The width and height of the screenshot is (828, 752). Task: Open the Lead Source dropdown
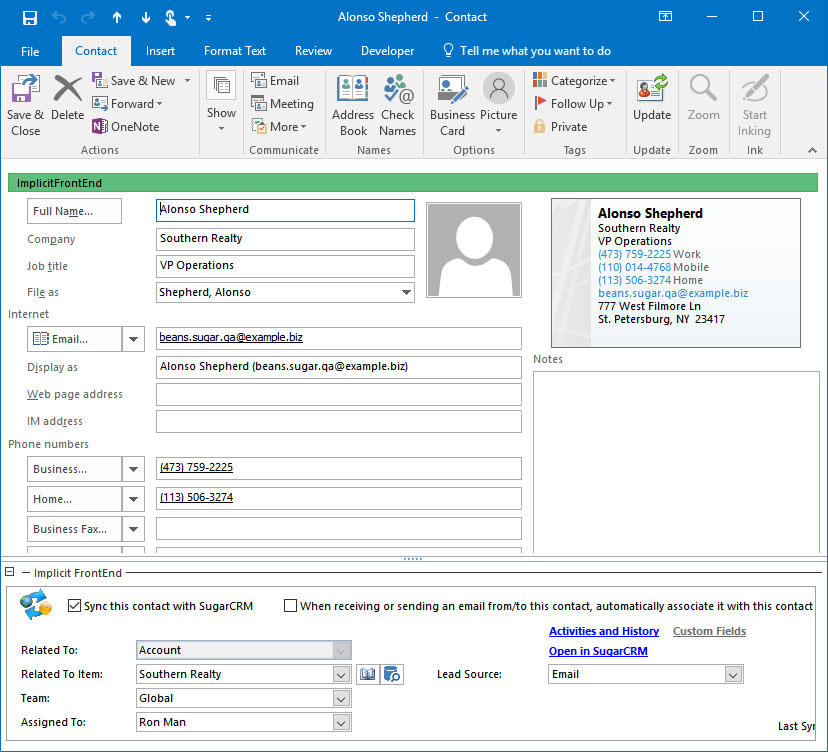click(734, 675)
